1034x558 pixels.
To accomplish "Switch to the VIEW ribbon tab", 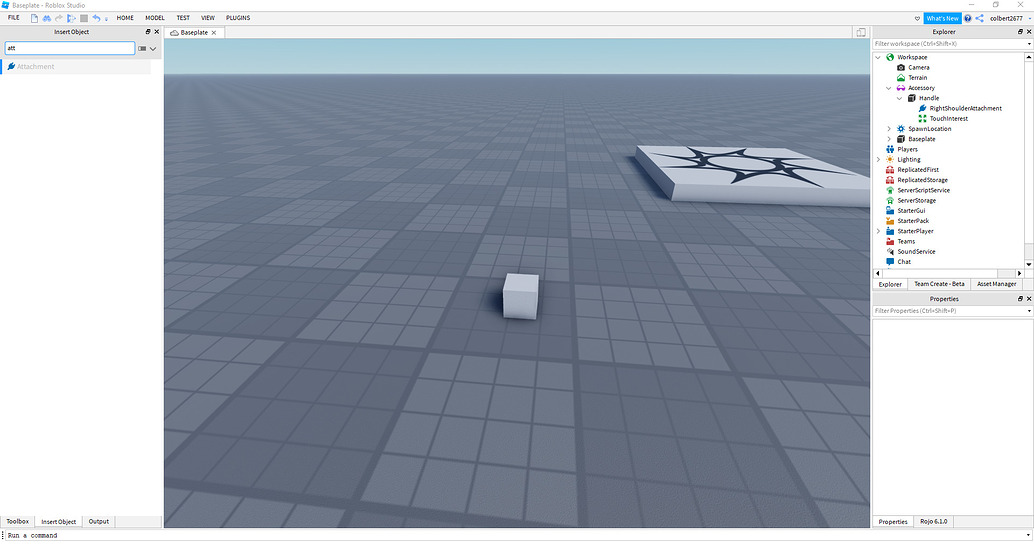I will [x=208, y=18].
